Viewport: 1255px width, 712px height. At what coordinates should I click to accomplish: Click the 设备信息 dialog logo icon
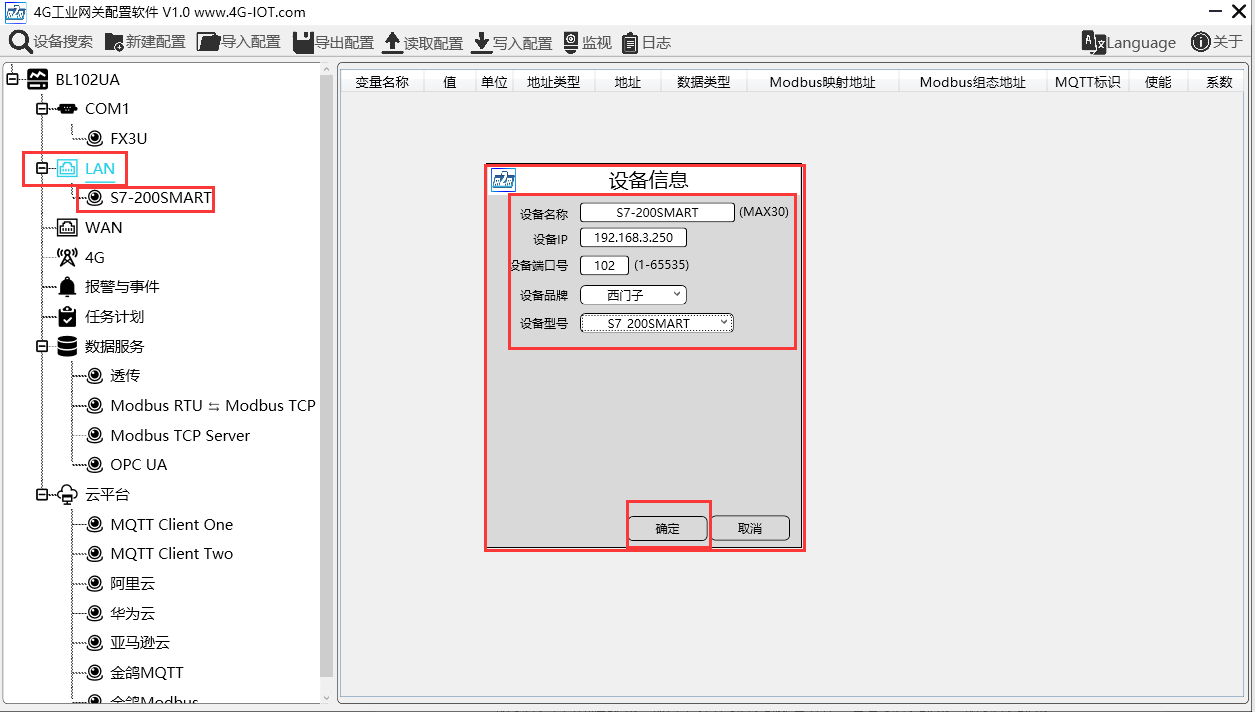503,180
